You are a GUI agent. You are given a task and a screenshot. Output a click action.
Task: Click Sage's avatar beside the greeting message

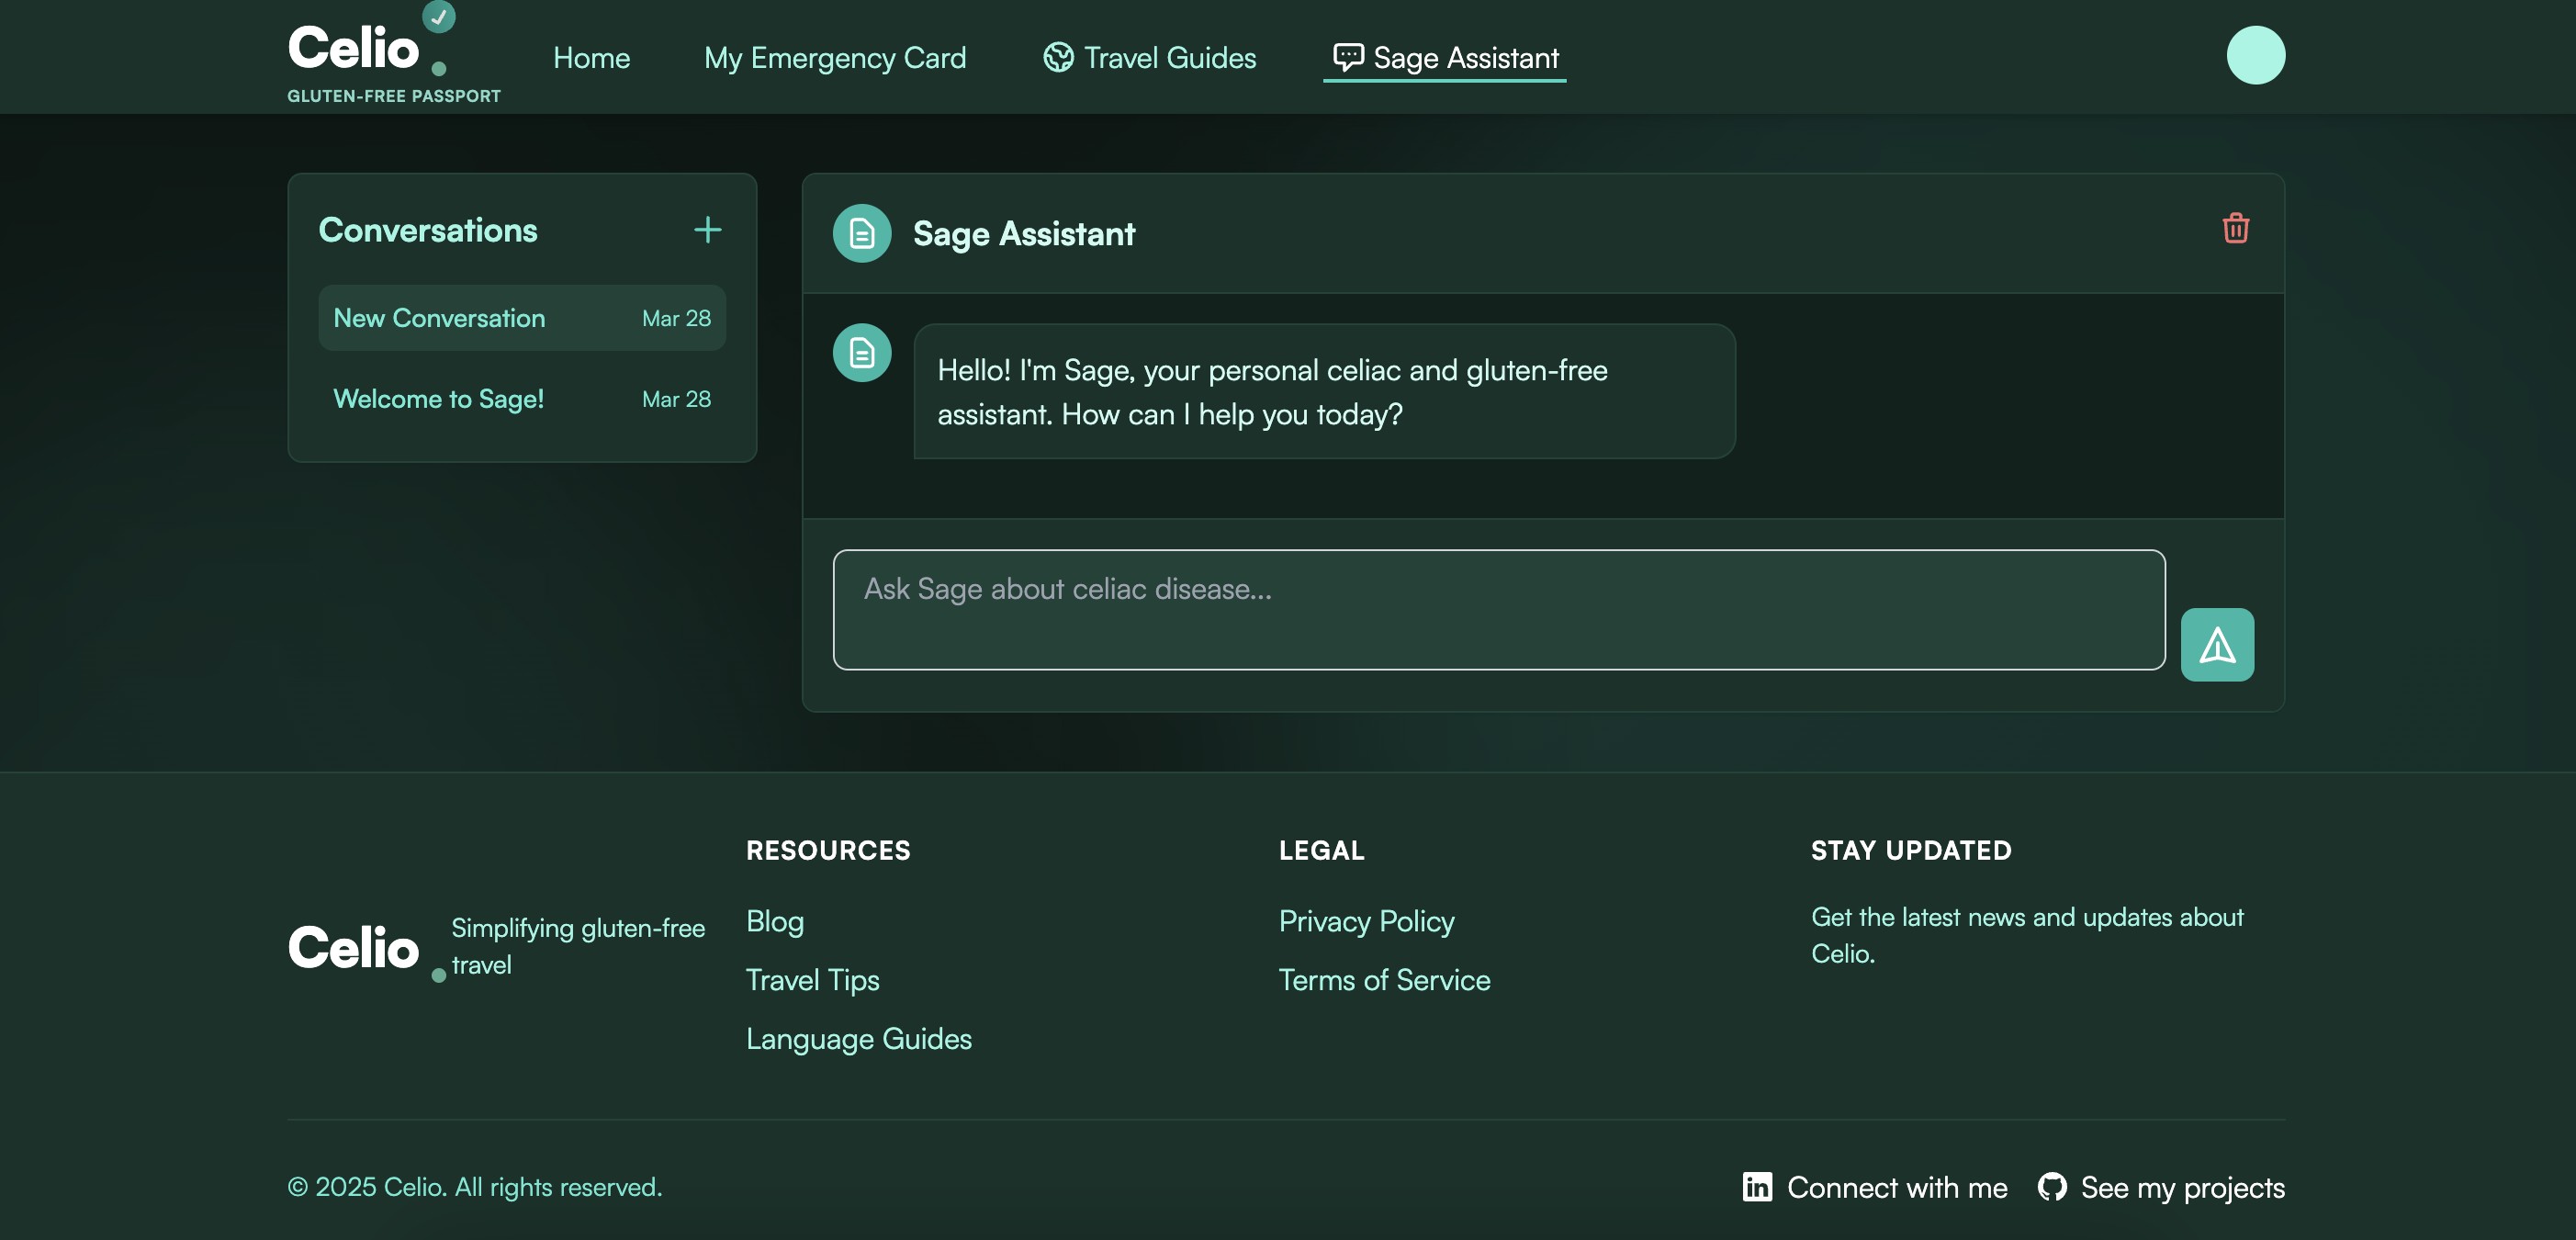(x=861, y=352)
